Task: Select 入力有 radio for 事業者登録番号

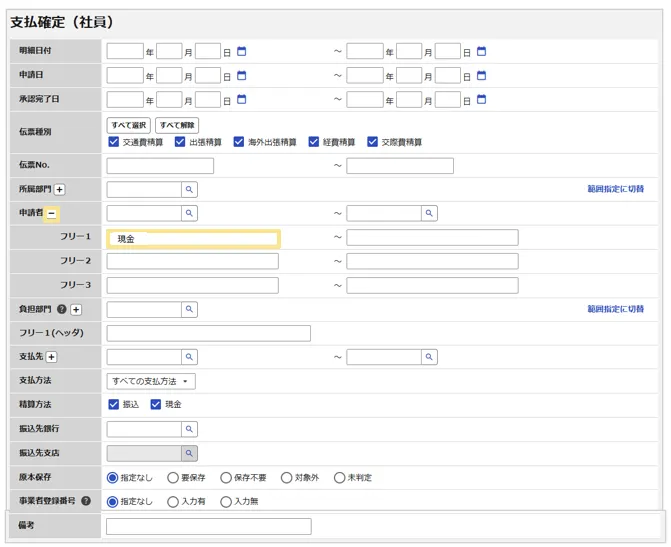Action: point(173,502)
